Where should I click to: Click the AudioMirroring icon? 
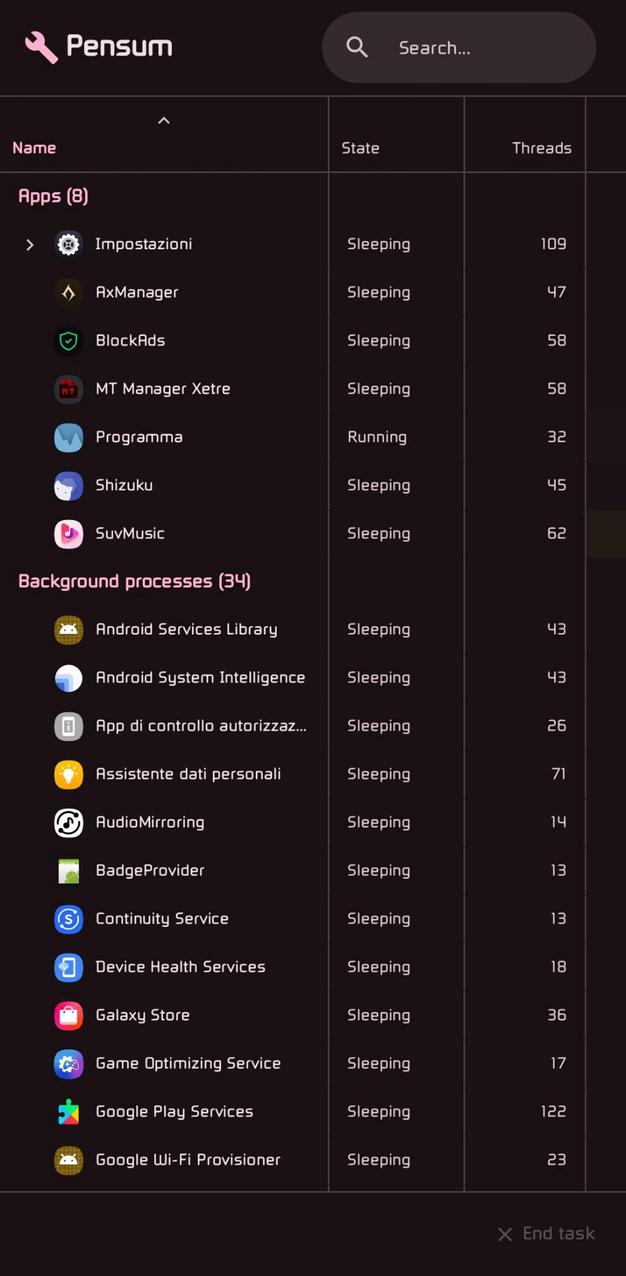point(68,823)
